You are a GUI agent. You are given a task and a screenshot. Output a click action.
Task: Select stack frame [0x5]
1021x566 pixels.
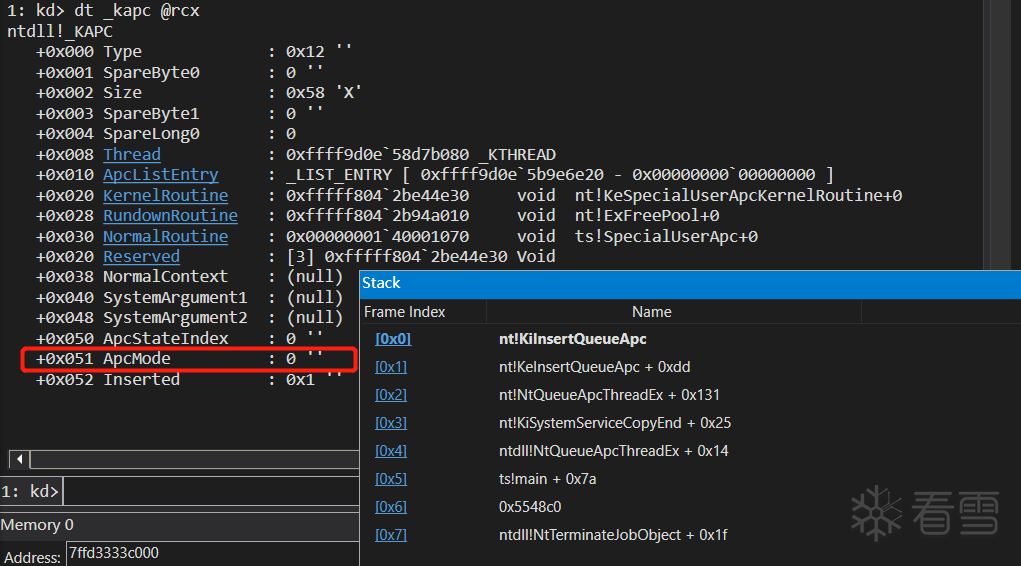click(391, 479)
